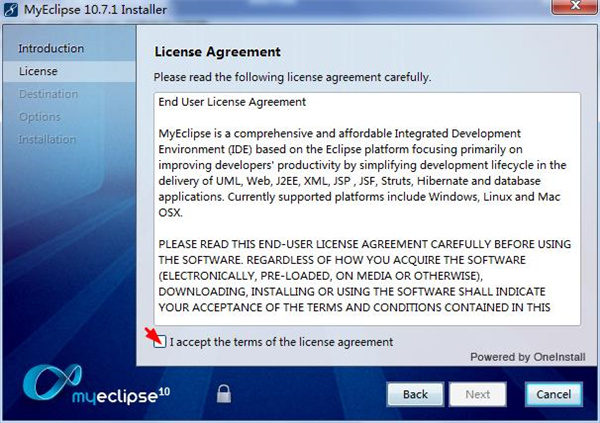Select the Introduction step in the sidebar

51,49
